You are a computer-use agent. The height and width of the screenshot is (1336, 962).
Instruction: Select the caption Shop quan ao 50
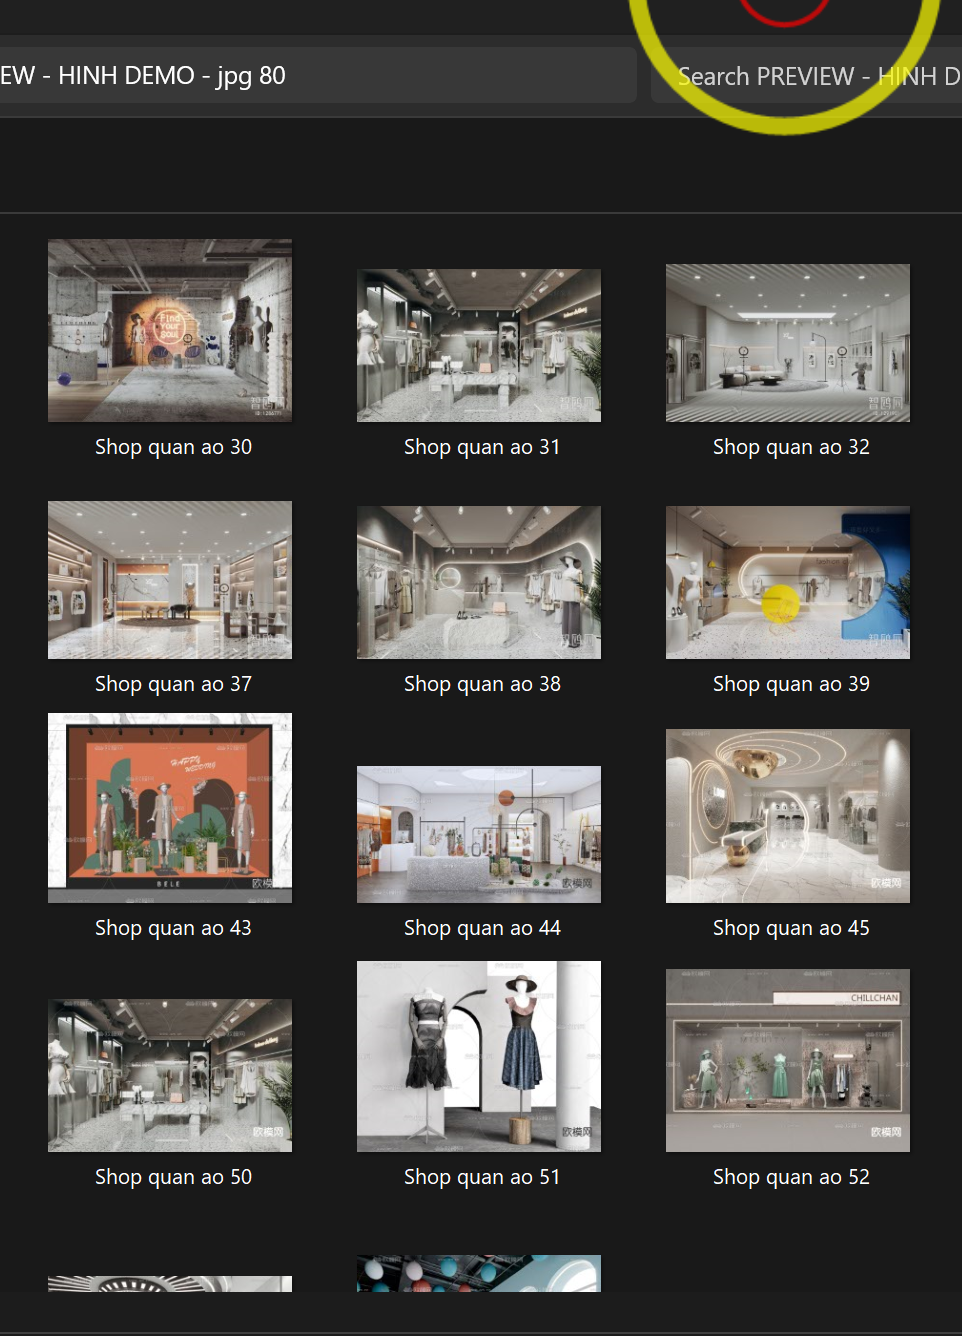(173, 1177)
